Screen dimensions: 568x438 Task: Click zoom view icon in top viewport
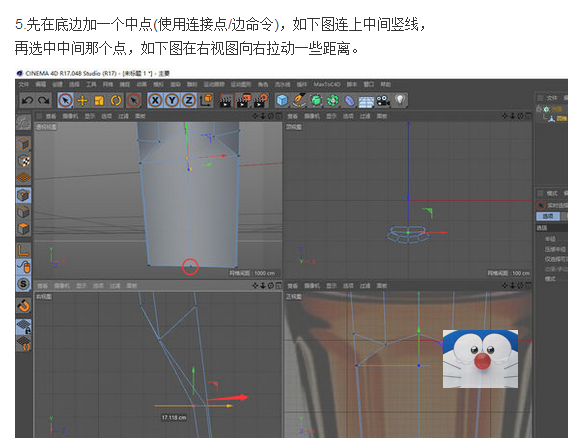[512, 116]
